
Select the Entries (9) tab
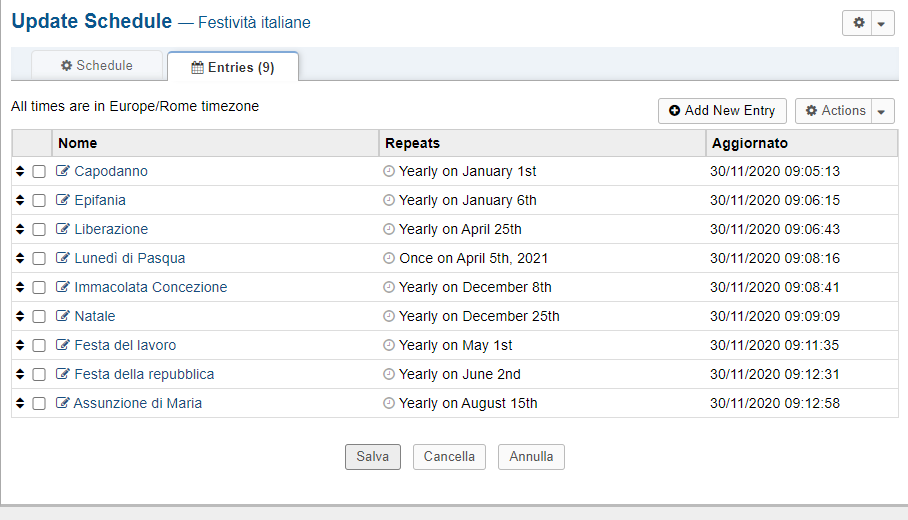coord(232,67)
